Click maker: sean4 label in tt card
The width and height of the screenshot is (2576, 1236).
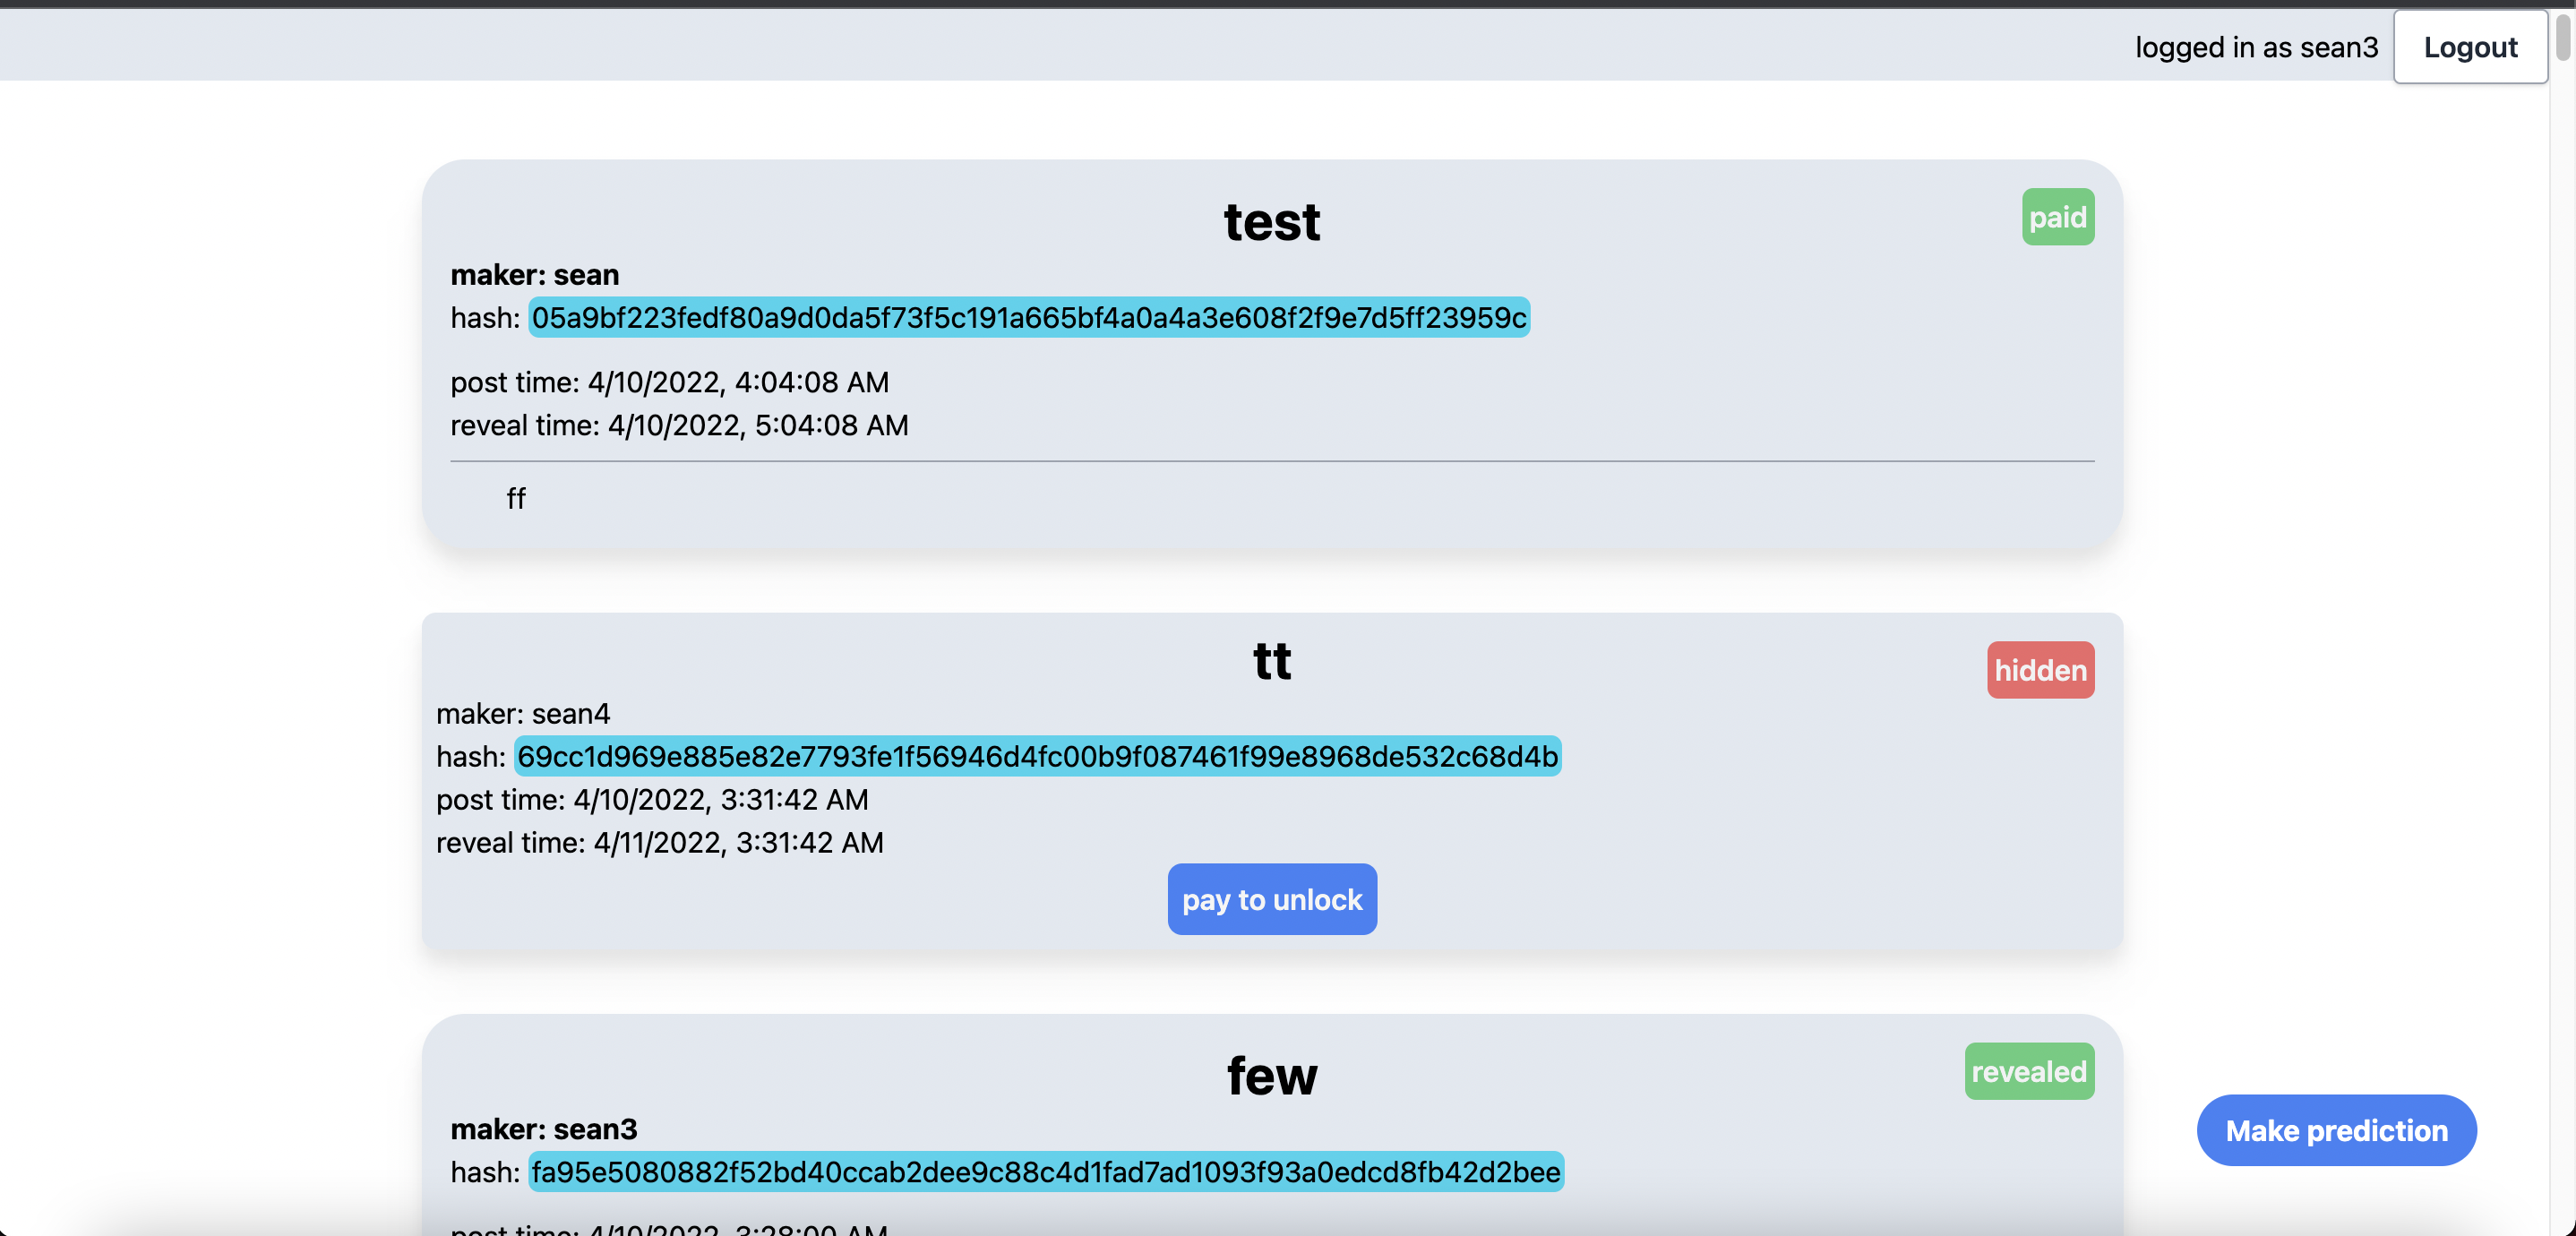[x=522, y=714]
